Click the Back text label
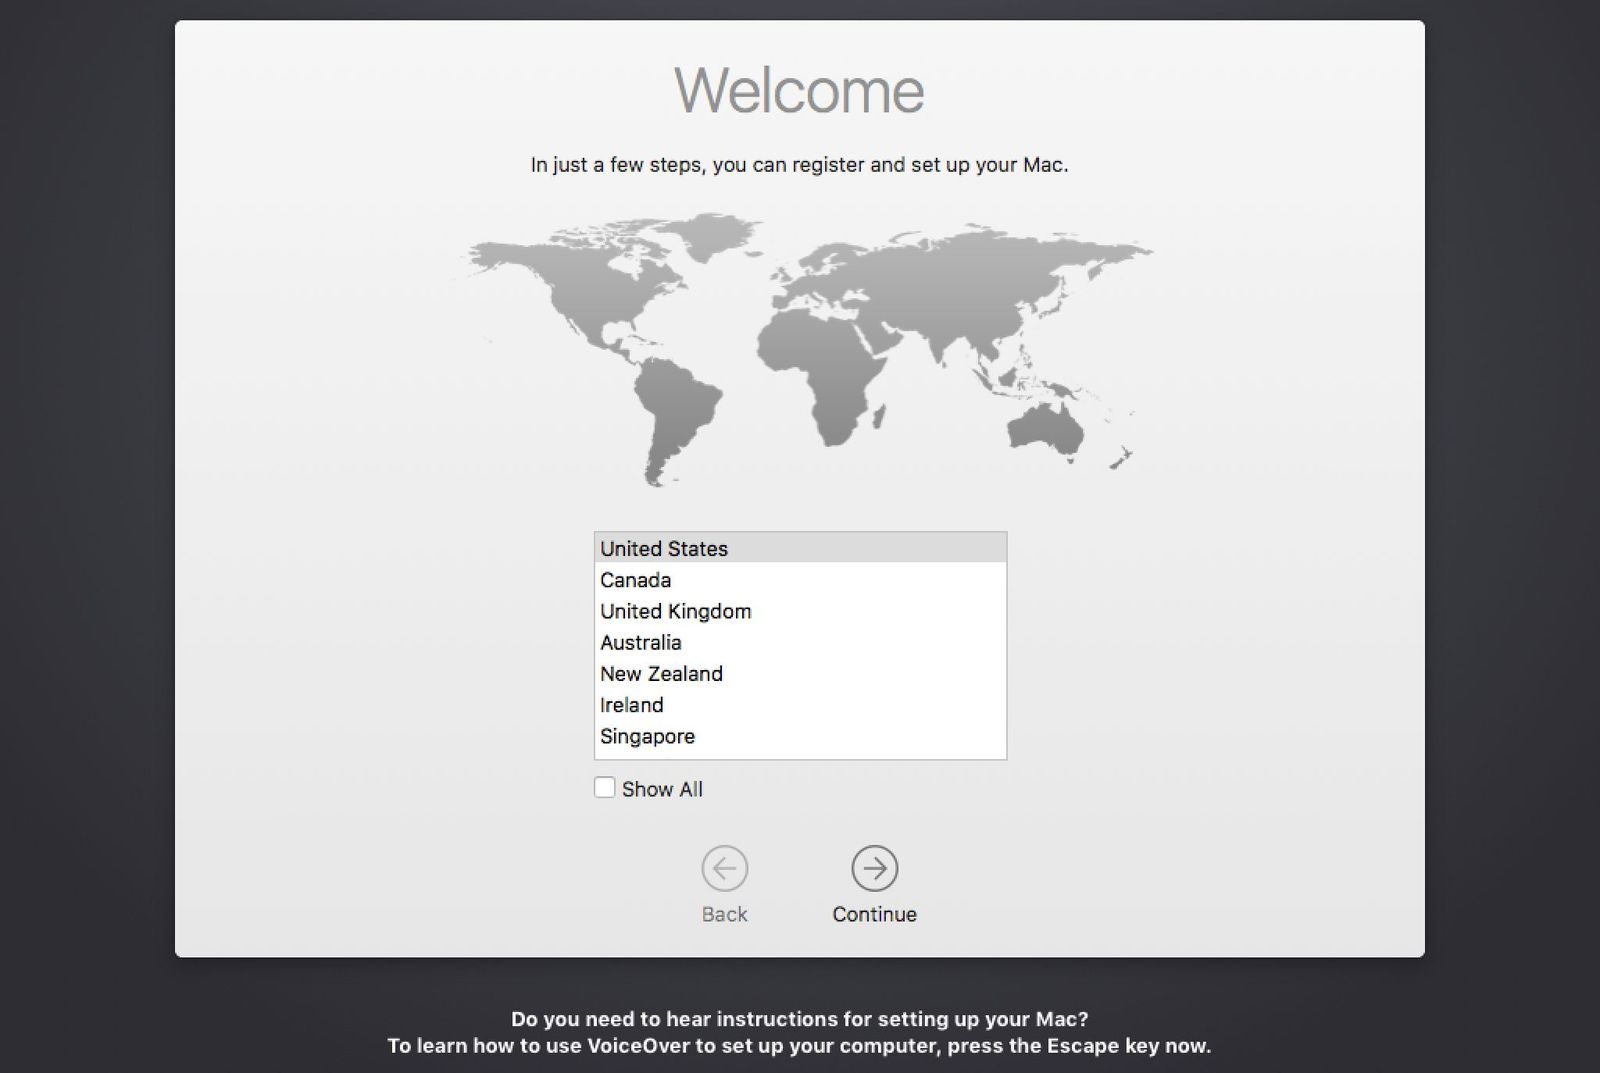The image size is (1600, 1073). 724,914
